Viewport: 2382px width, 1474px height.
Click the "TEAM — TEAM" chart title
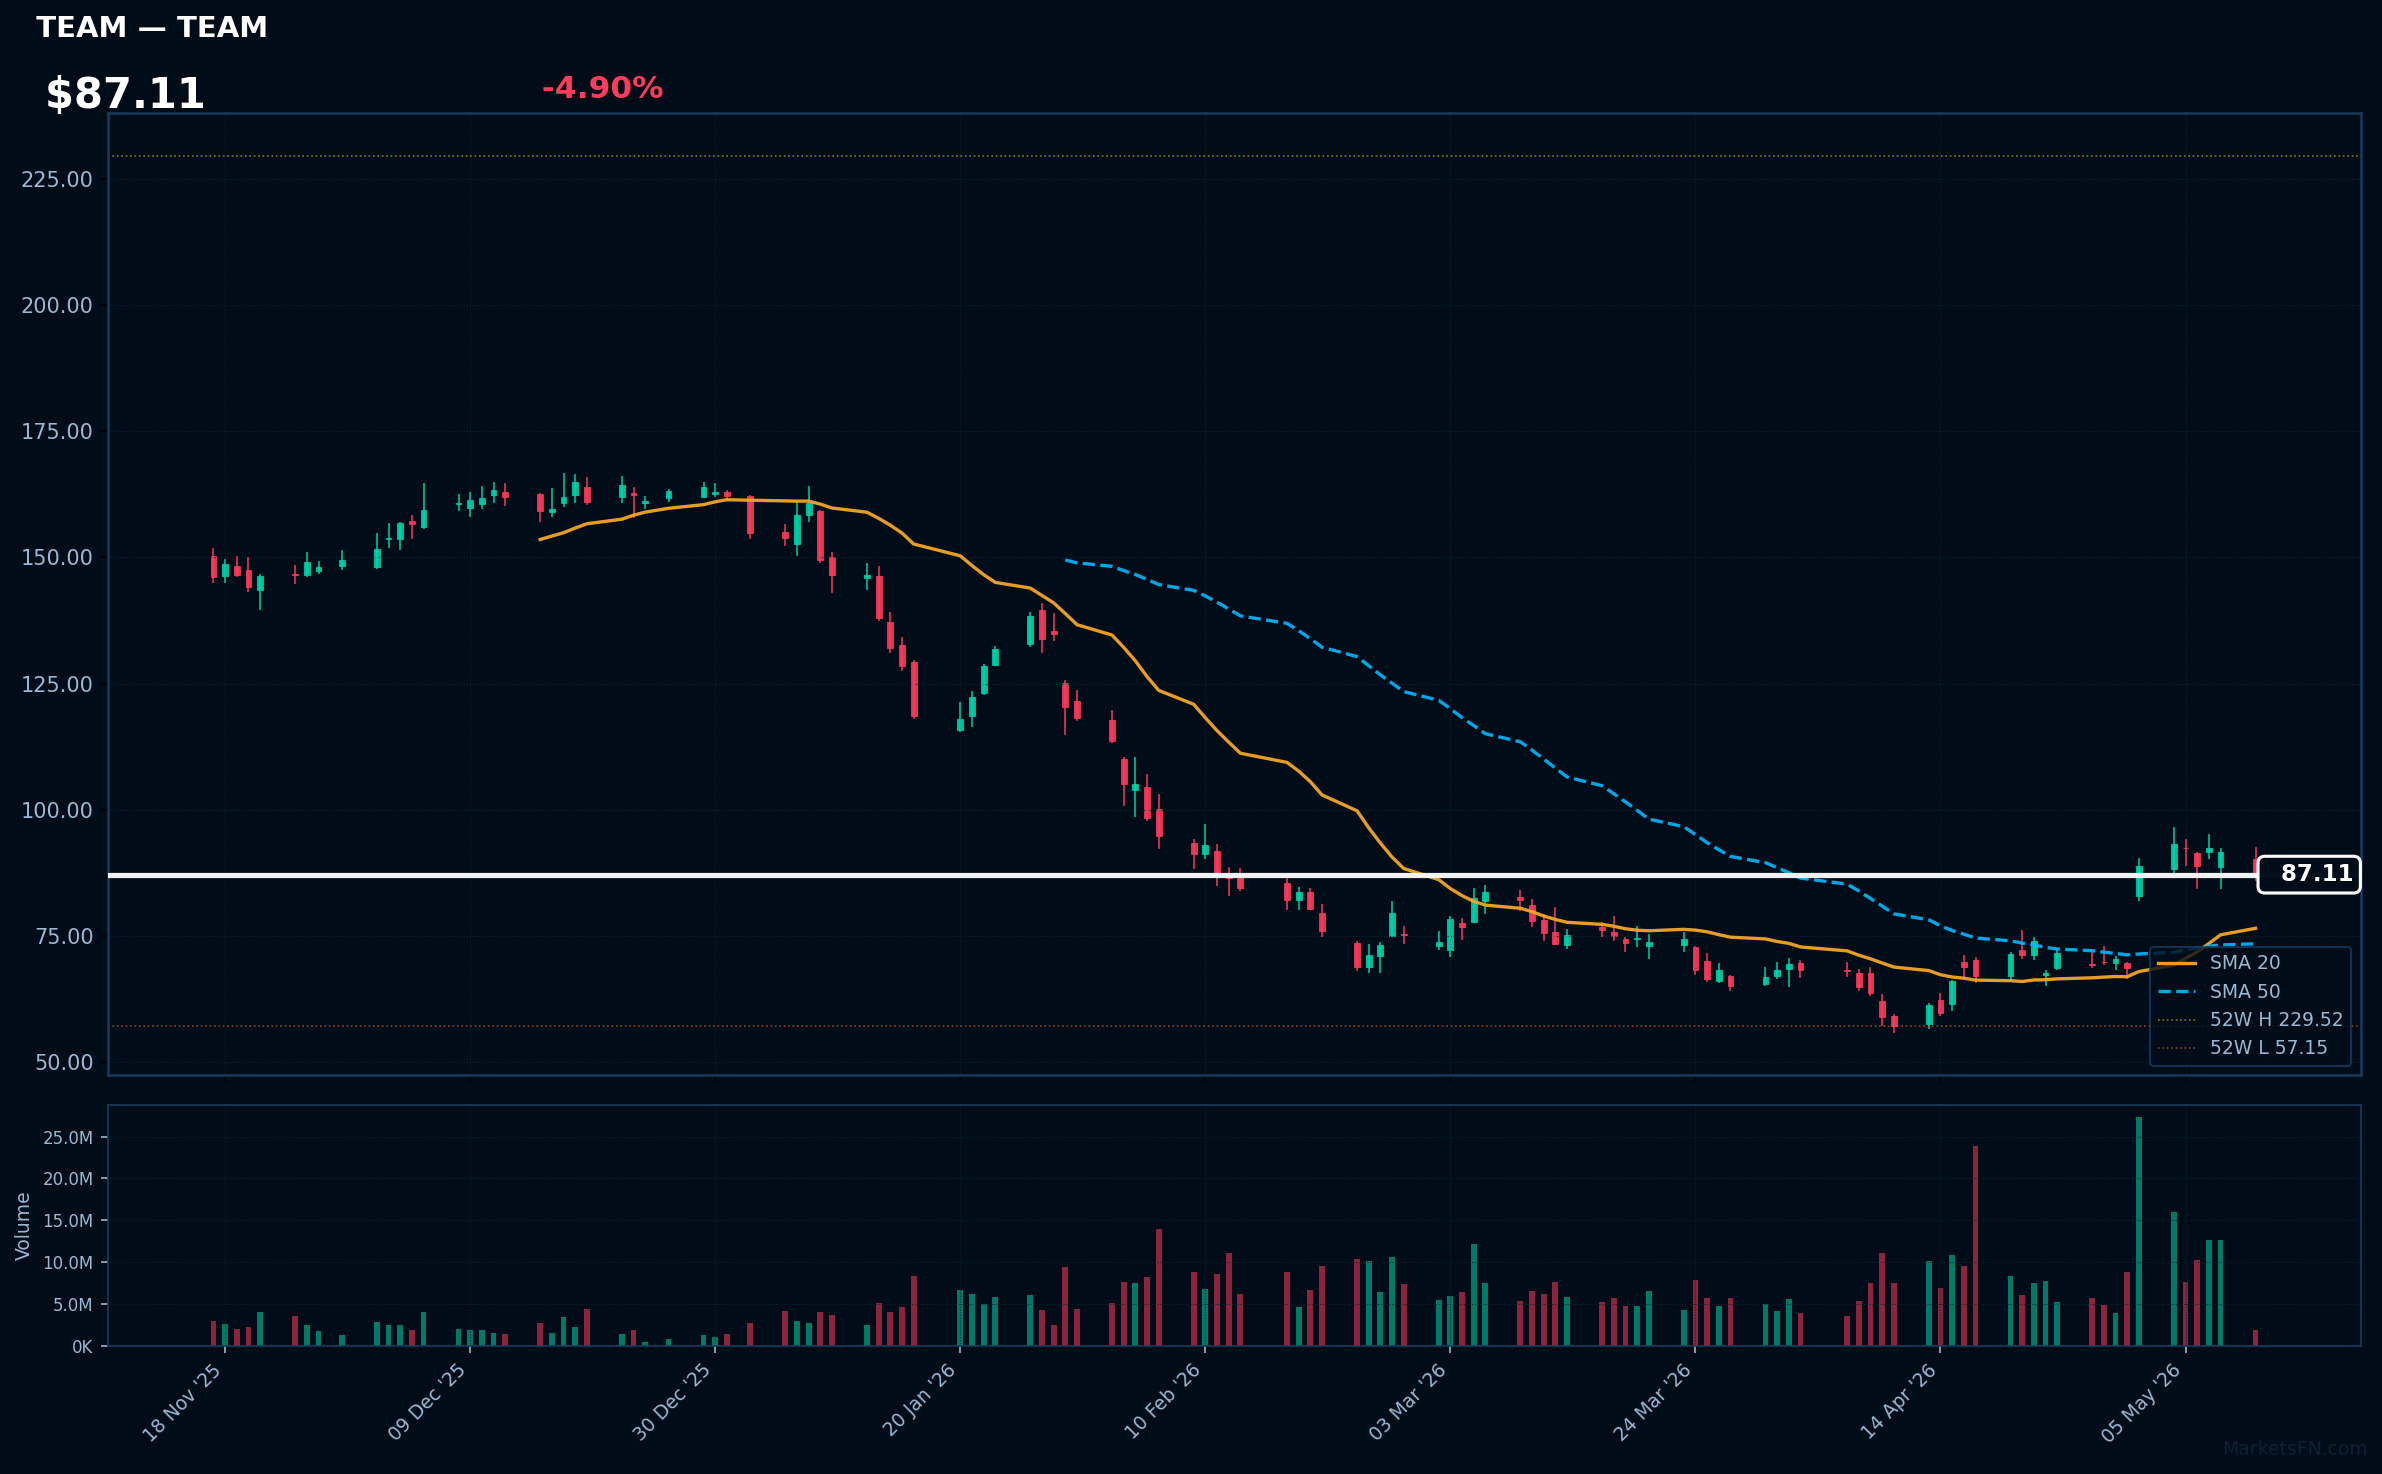tap(152, 27)
